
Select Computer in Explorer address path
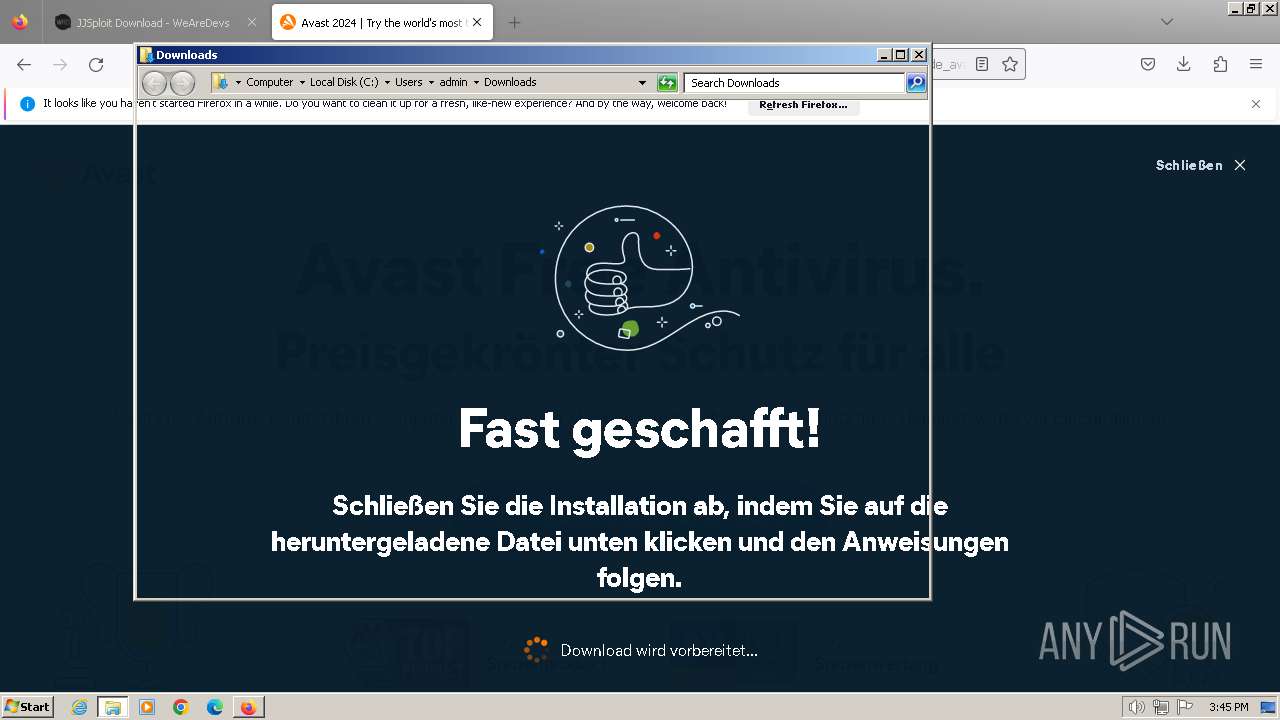coord(269,83)
